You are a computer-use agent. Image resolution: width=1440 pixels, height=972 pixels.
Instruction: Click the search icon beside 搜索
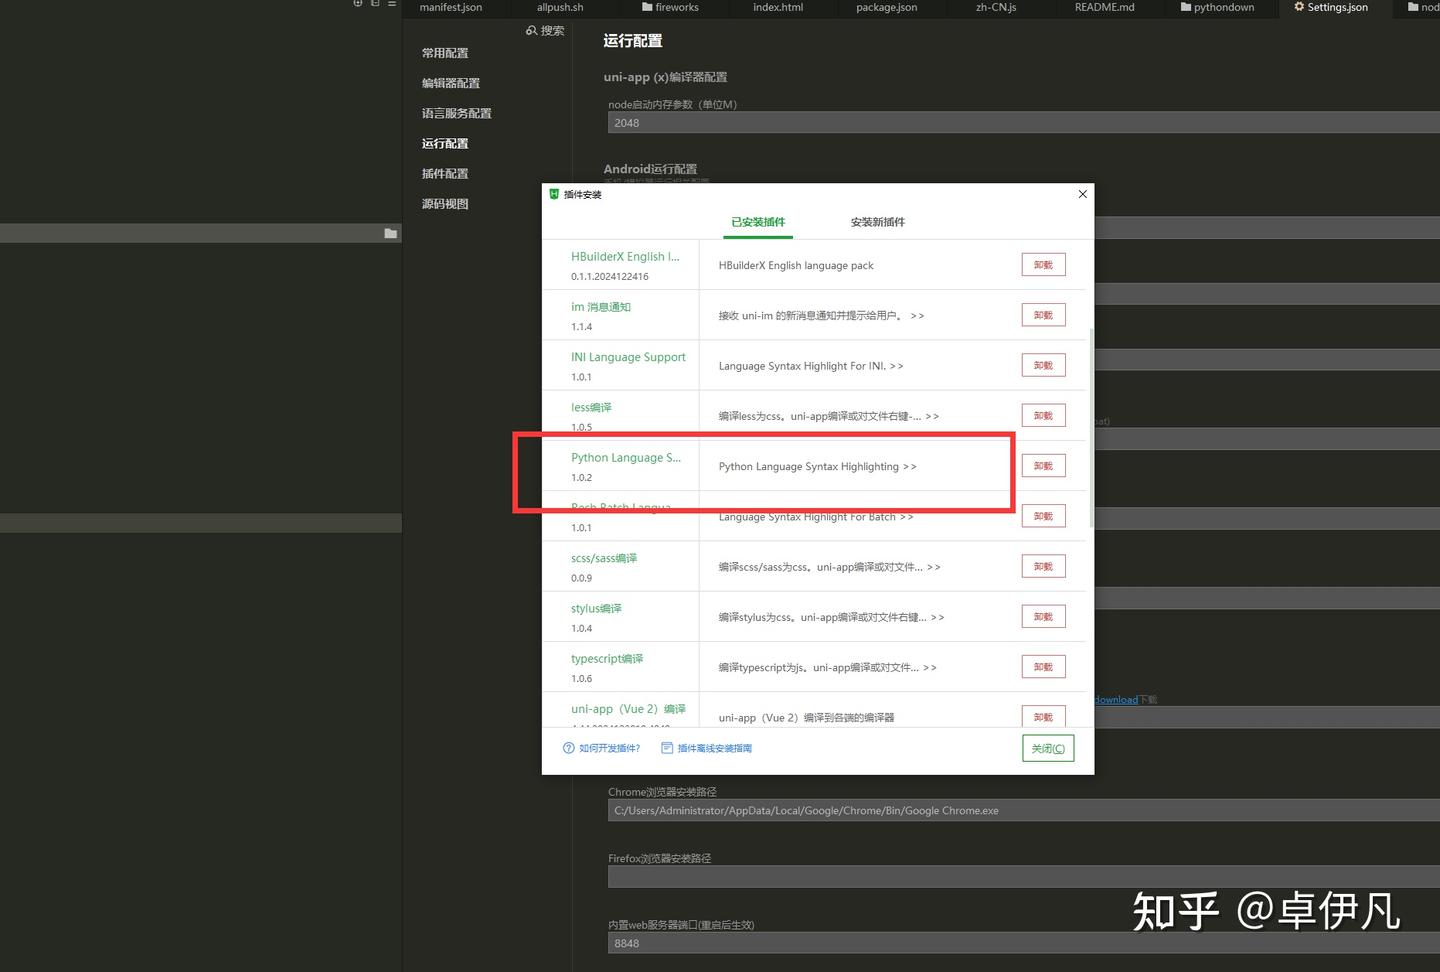pyautogui.click(x=531, y=30)
